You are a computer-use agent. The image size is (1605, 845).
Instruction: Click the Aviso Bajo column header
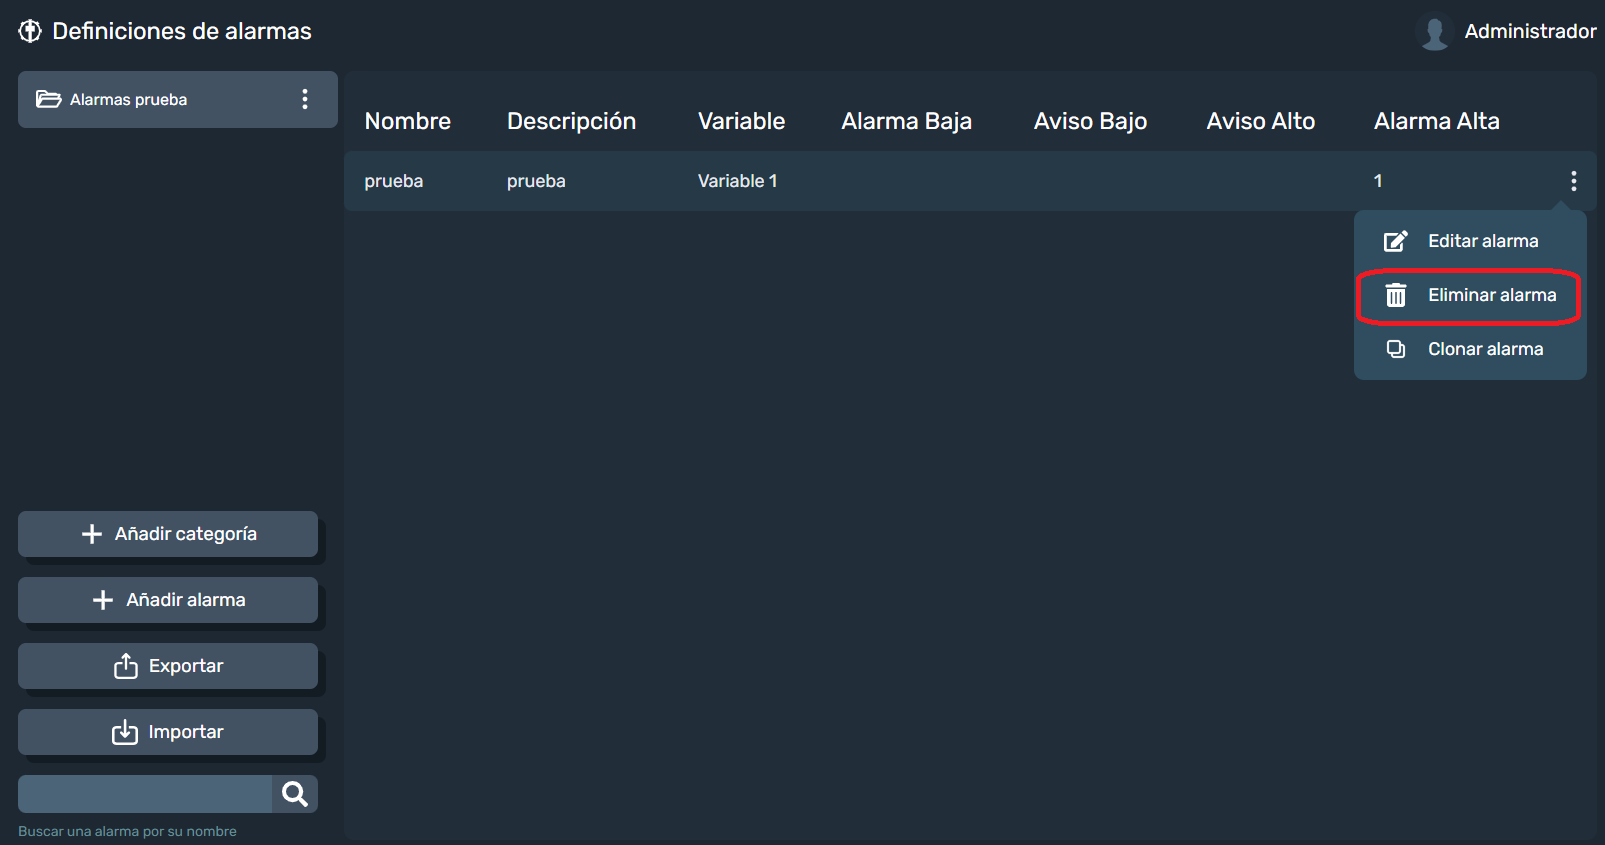pos(1090,121)
